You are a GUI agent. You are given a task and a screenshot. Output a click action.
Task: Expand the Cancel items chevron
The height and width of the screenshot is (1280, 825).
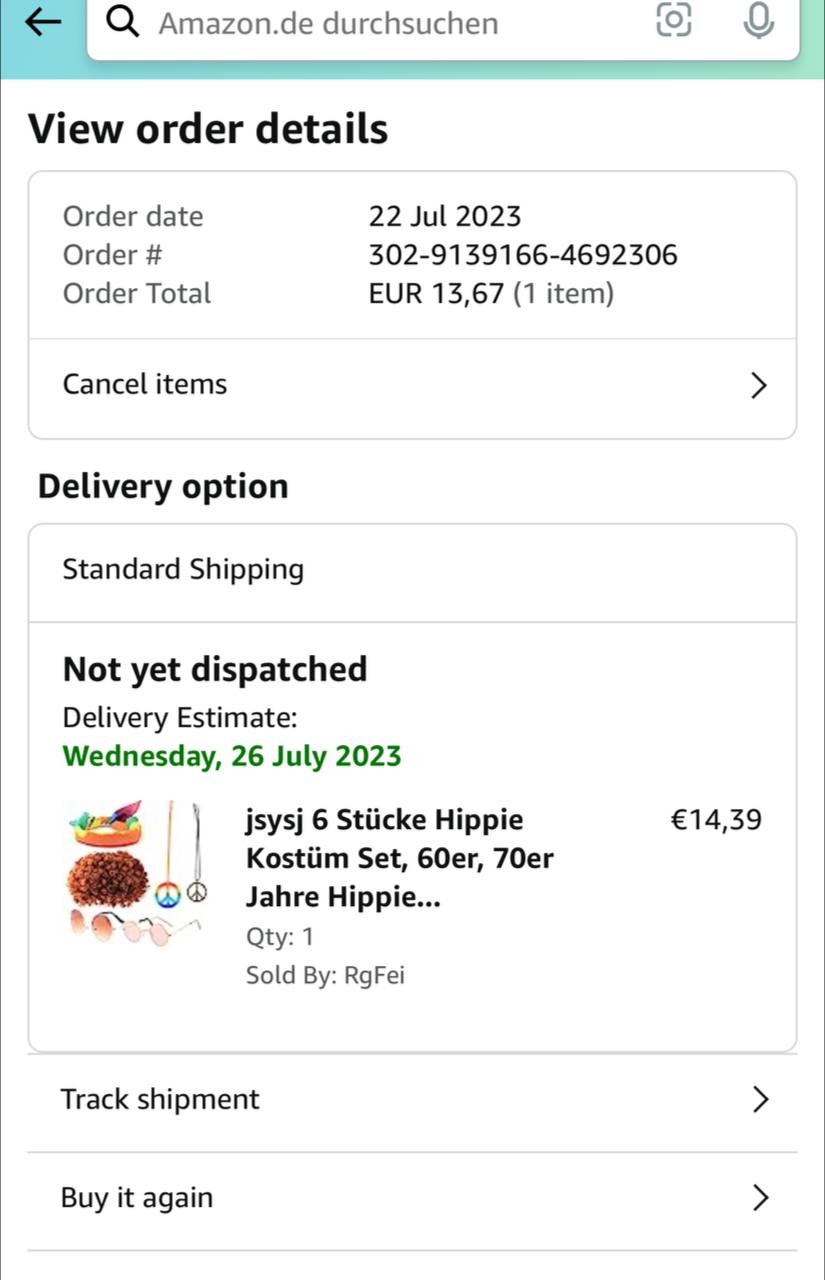coord(759,386)
